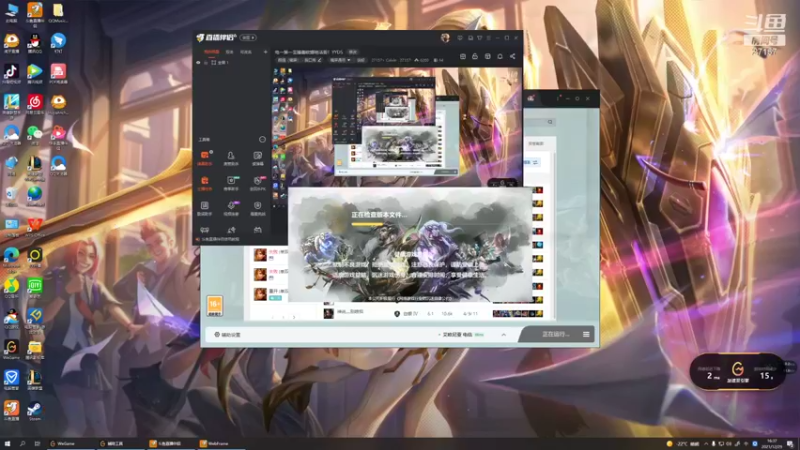Open the WeChat desktop icon
Viewport: 800px width, 450px height.
pyautogui.click(x=35, y=134)
